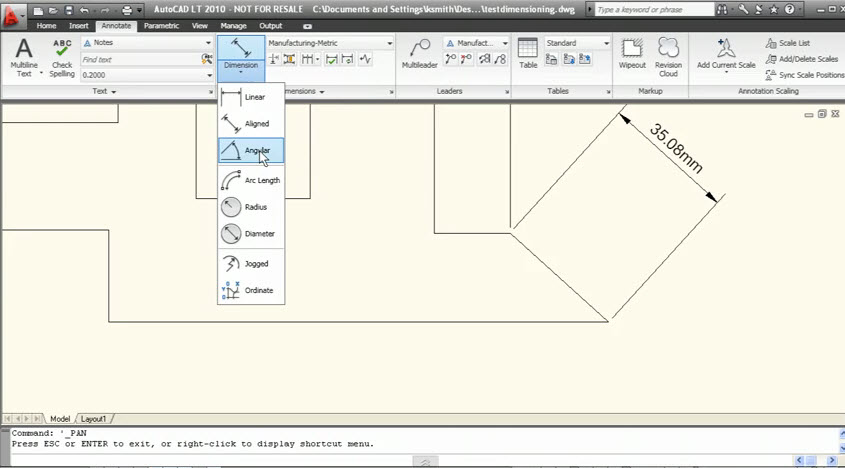This screenshot has height=468, width=845.
Task: Click the Redo arrow icon
Action: (x=103, y=10)
